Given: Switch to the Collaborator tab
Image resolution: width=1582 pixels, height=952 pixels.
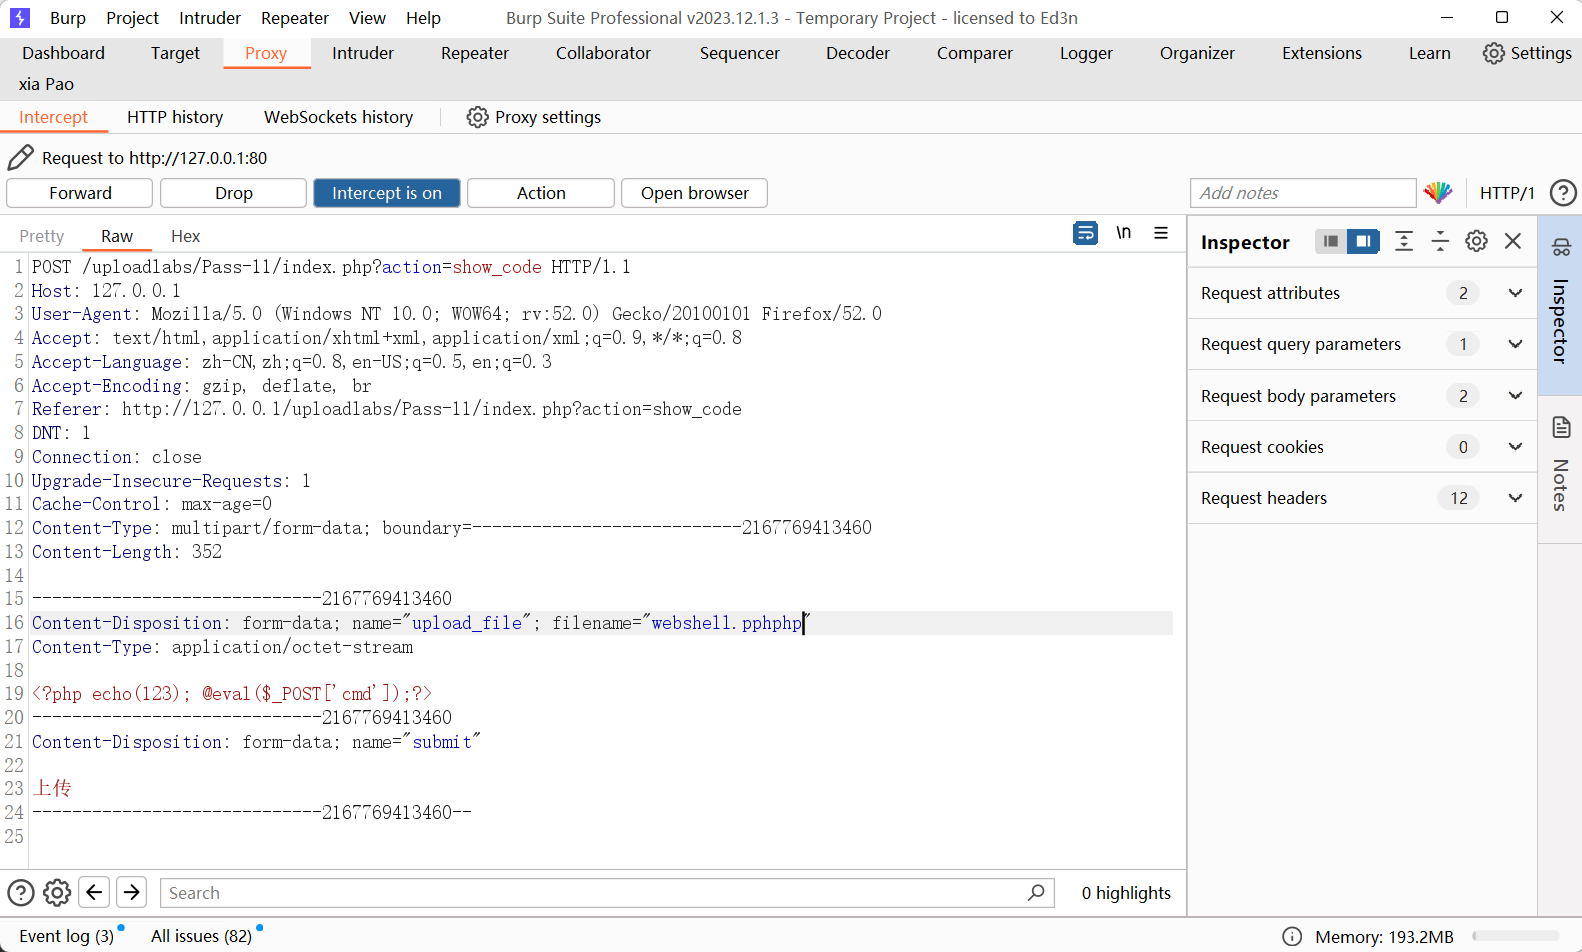Looking at the screenshot, I should 603,53.
